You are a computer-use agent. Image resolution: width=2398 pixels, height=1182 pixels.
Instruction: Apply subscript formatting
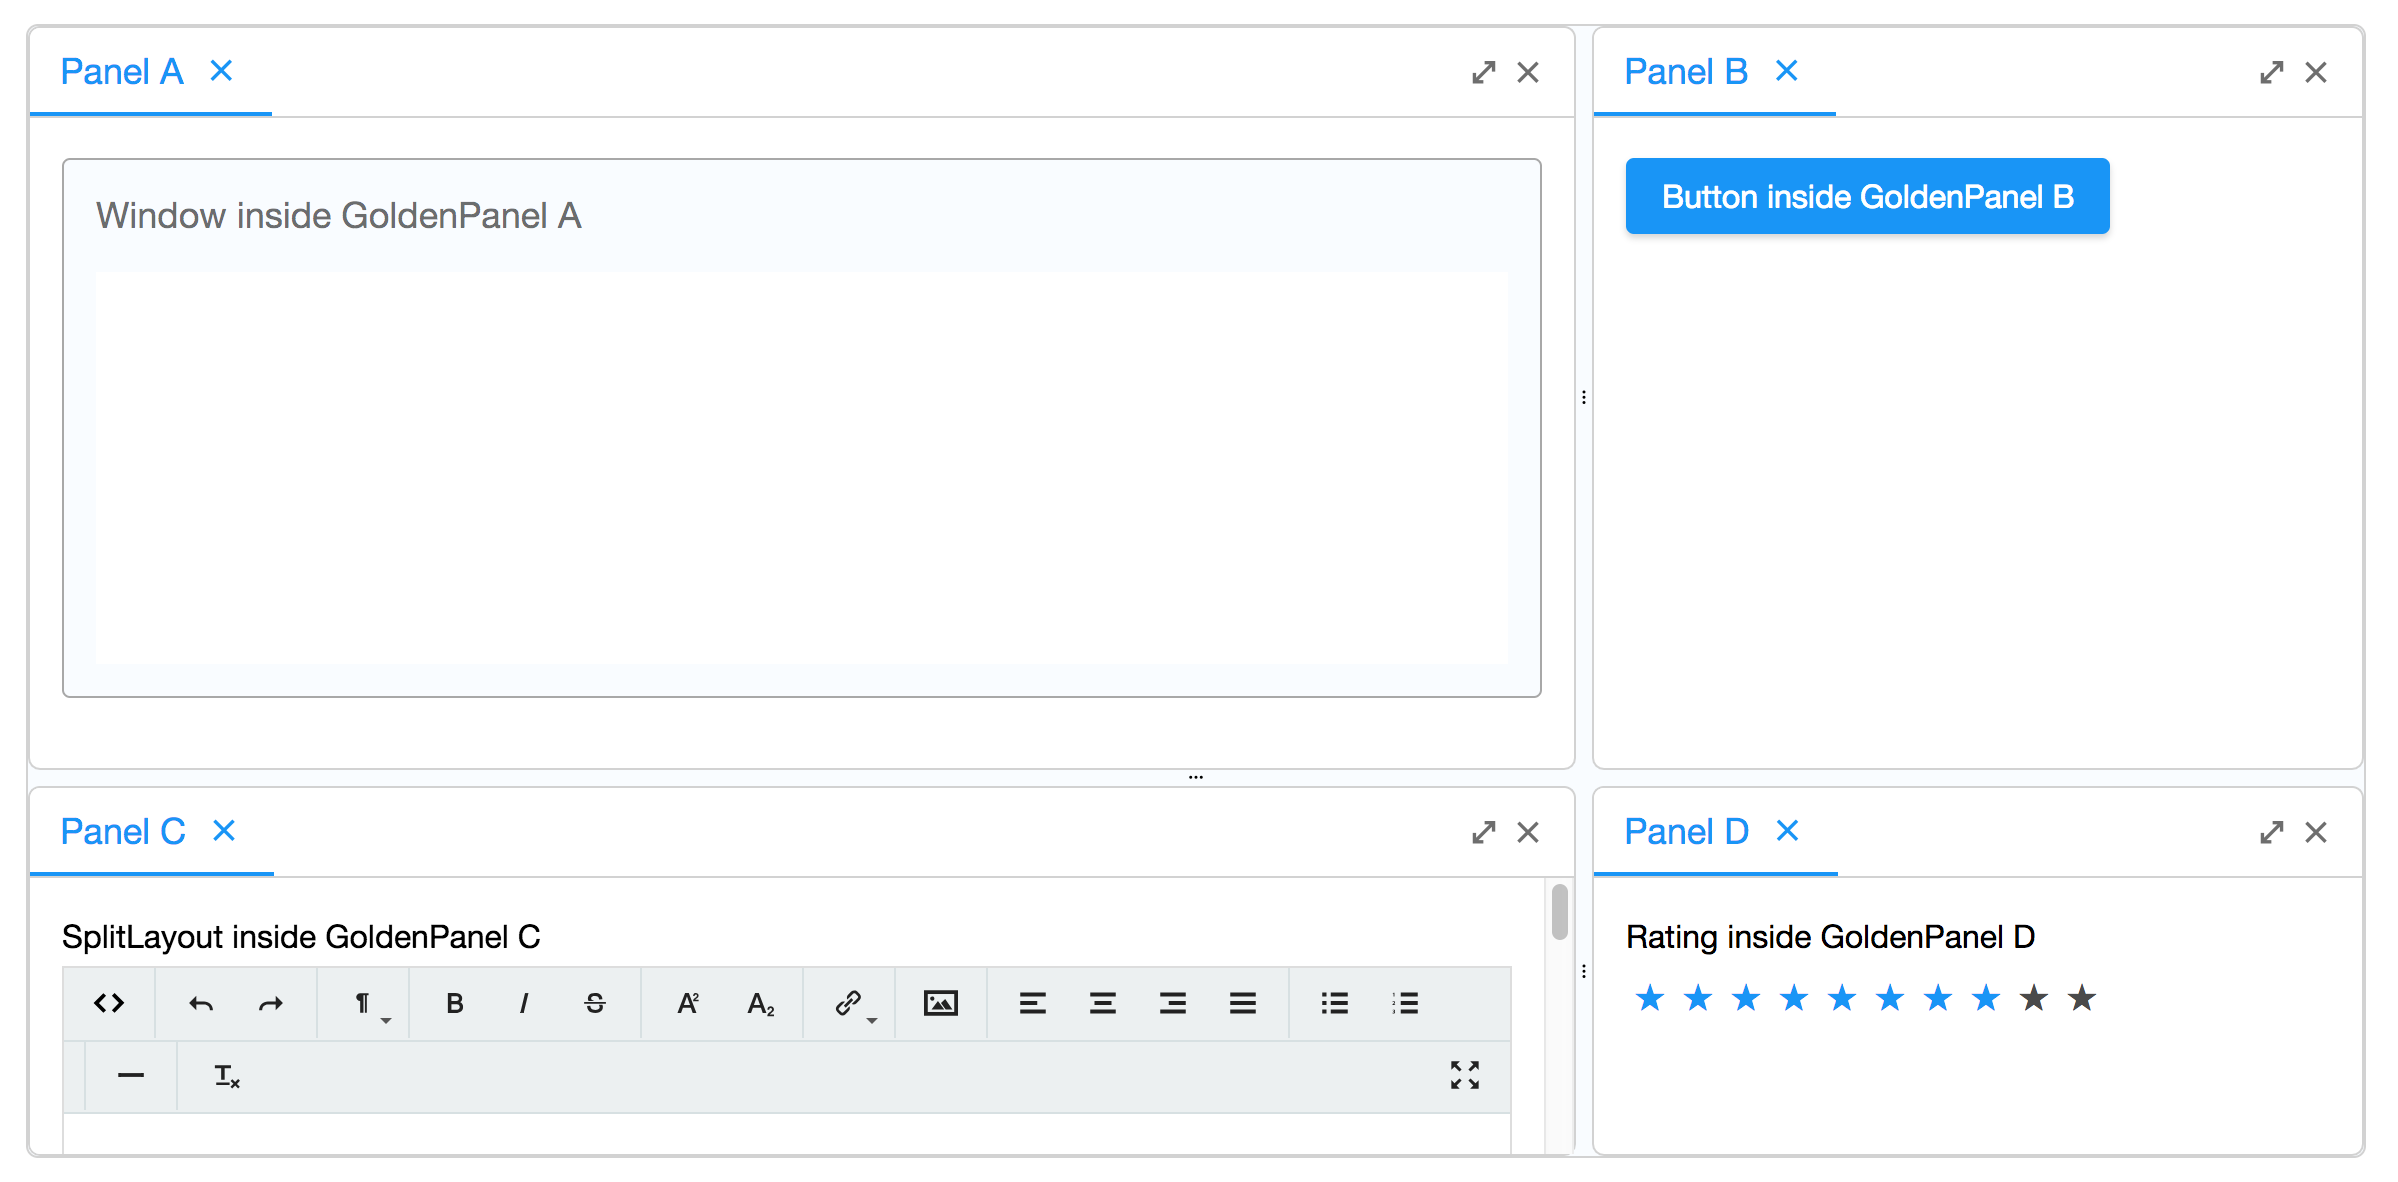[x=760, y=1003]
